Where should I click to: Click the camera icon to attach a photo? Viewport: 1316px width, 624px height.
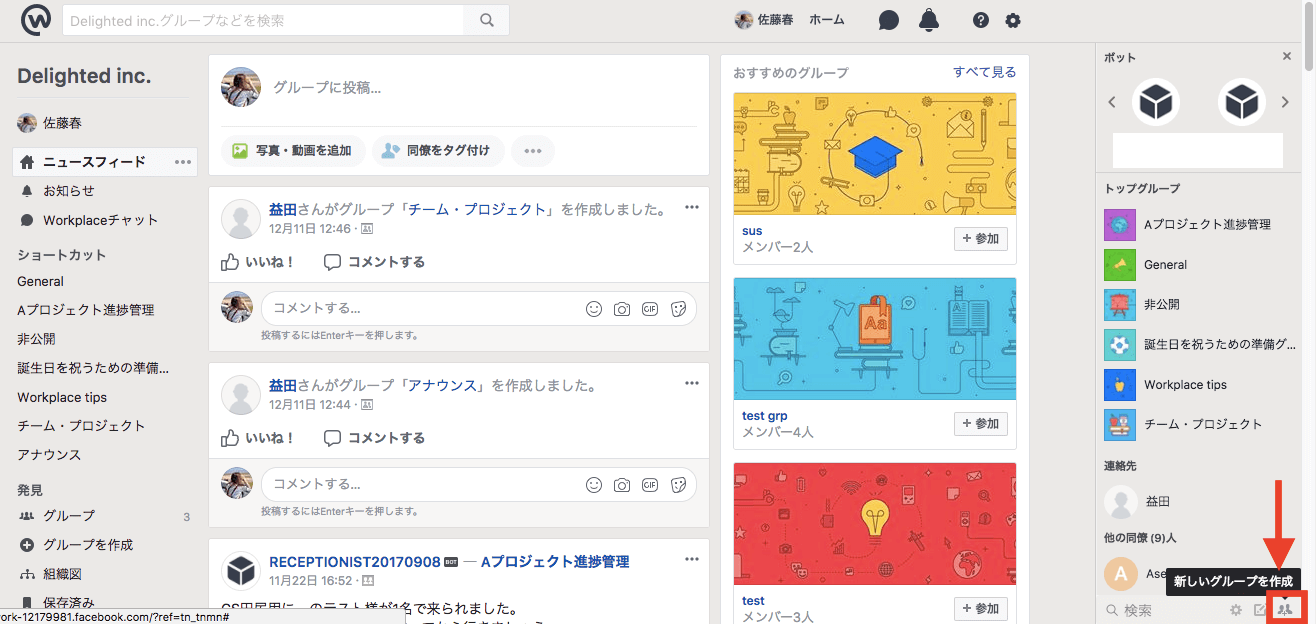coord(622,308)
